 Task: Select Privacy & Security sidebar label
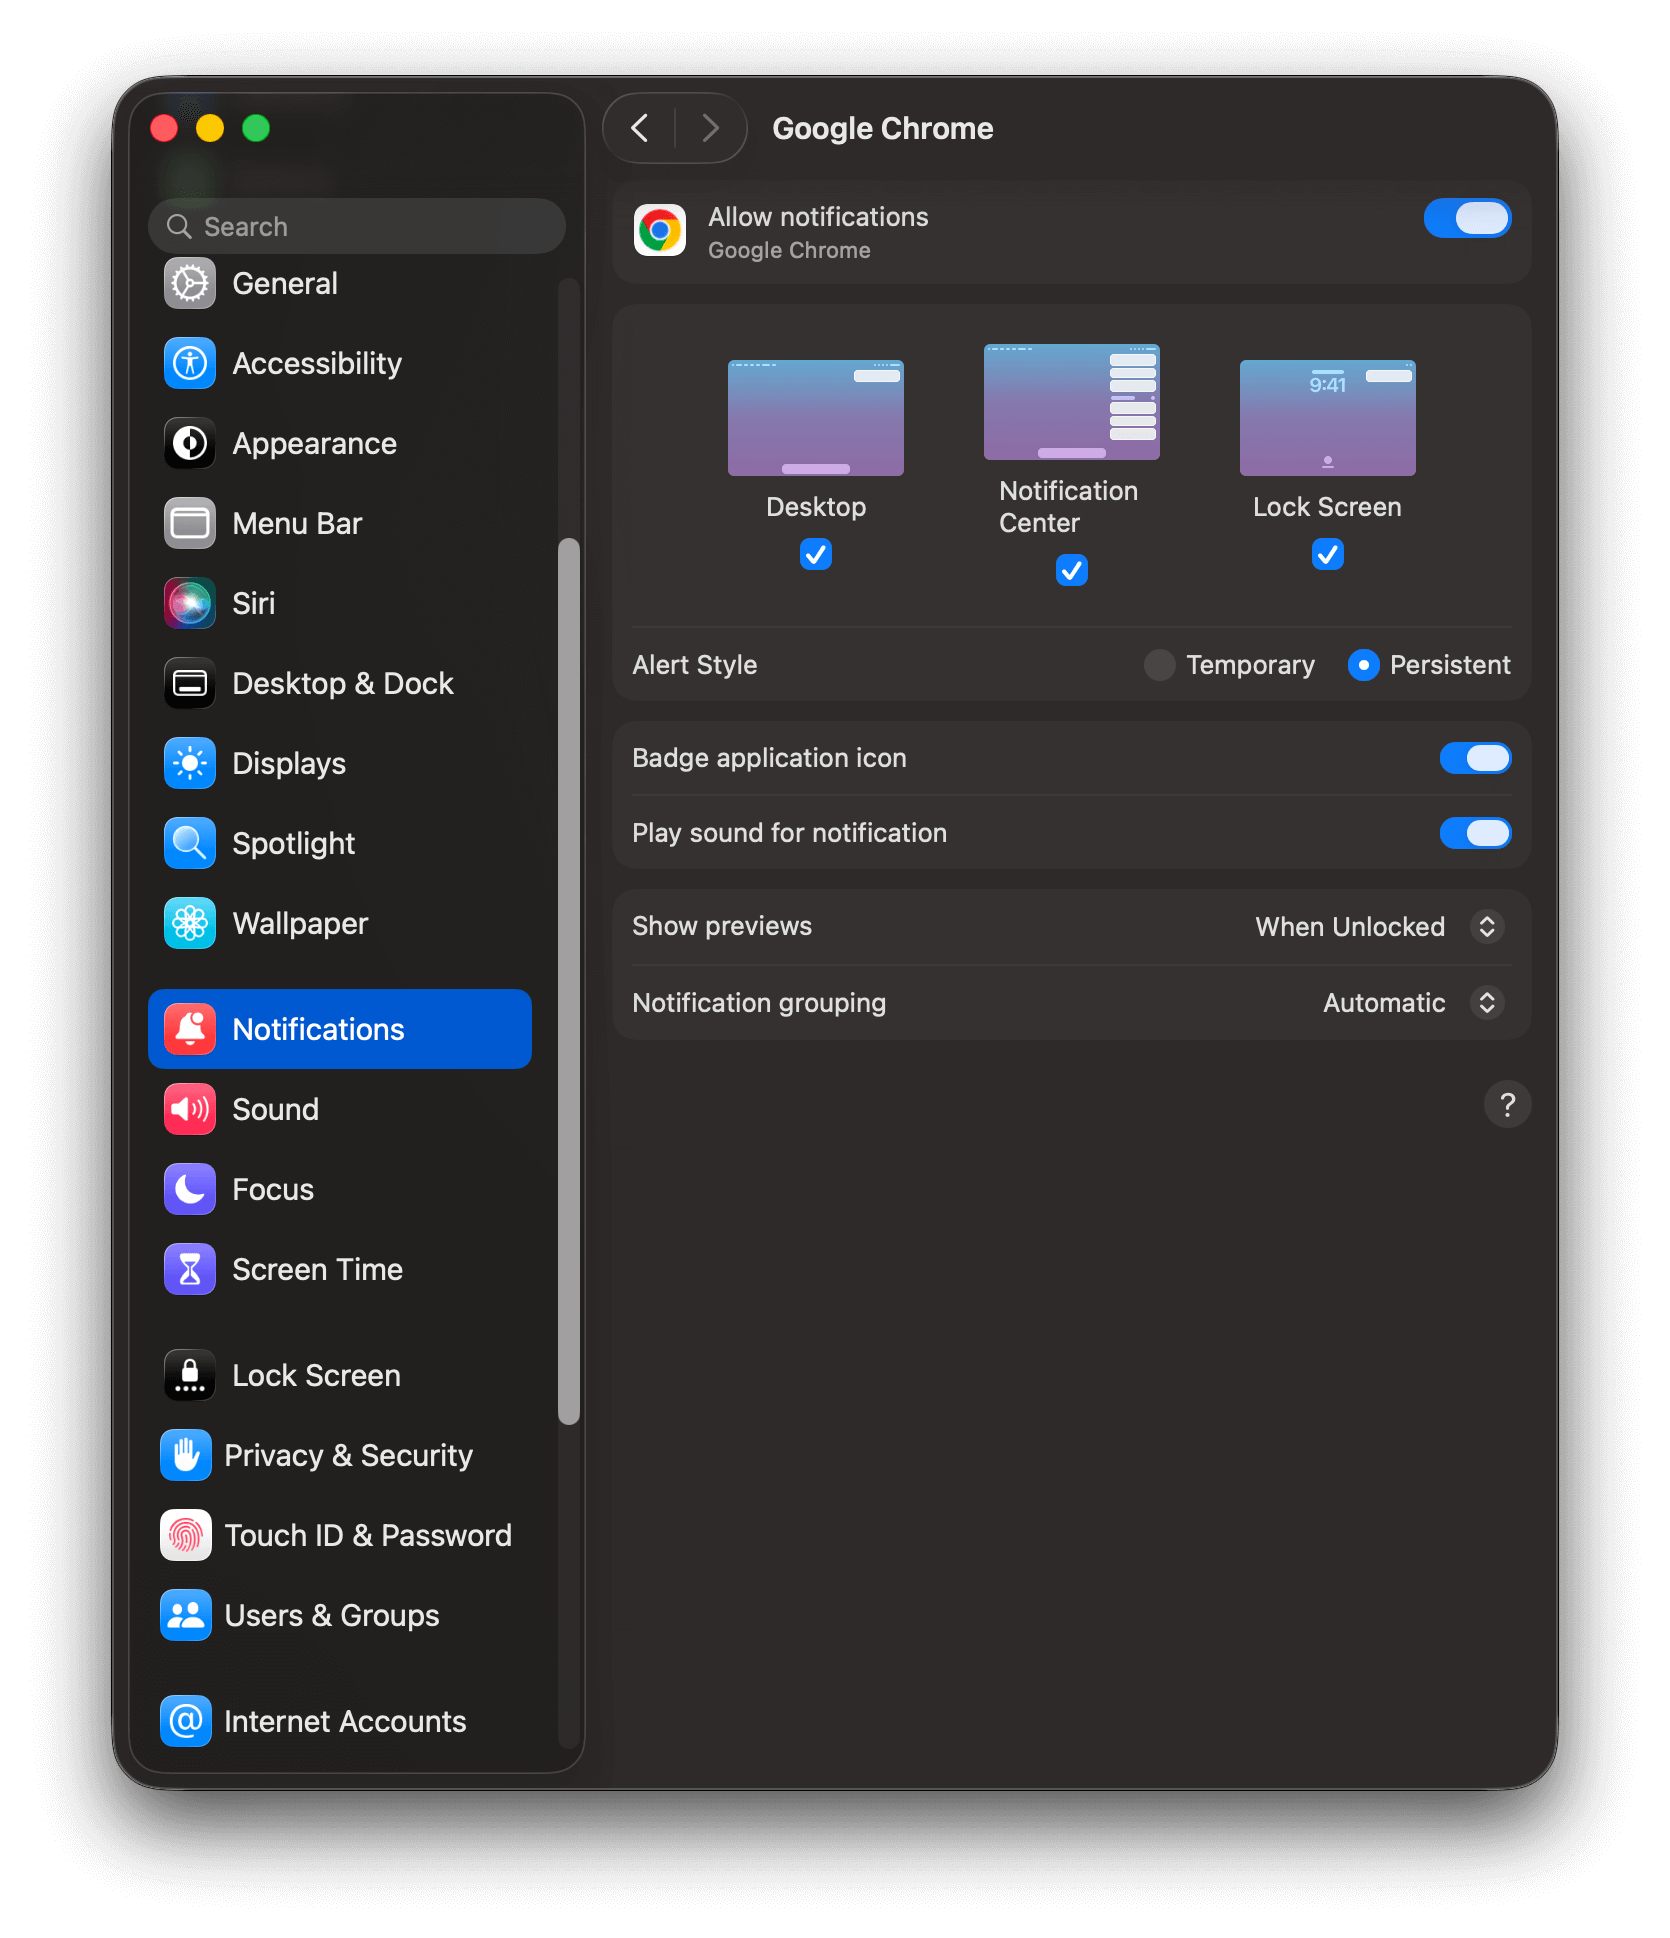point(349,1456)
